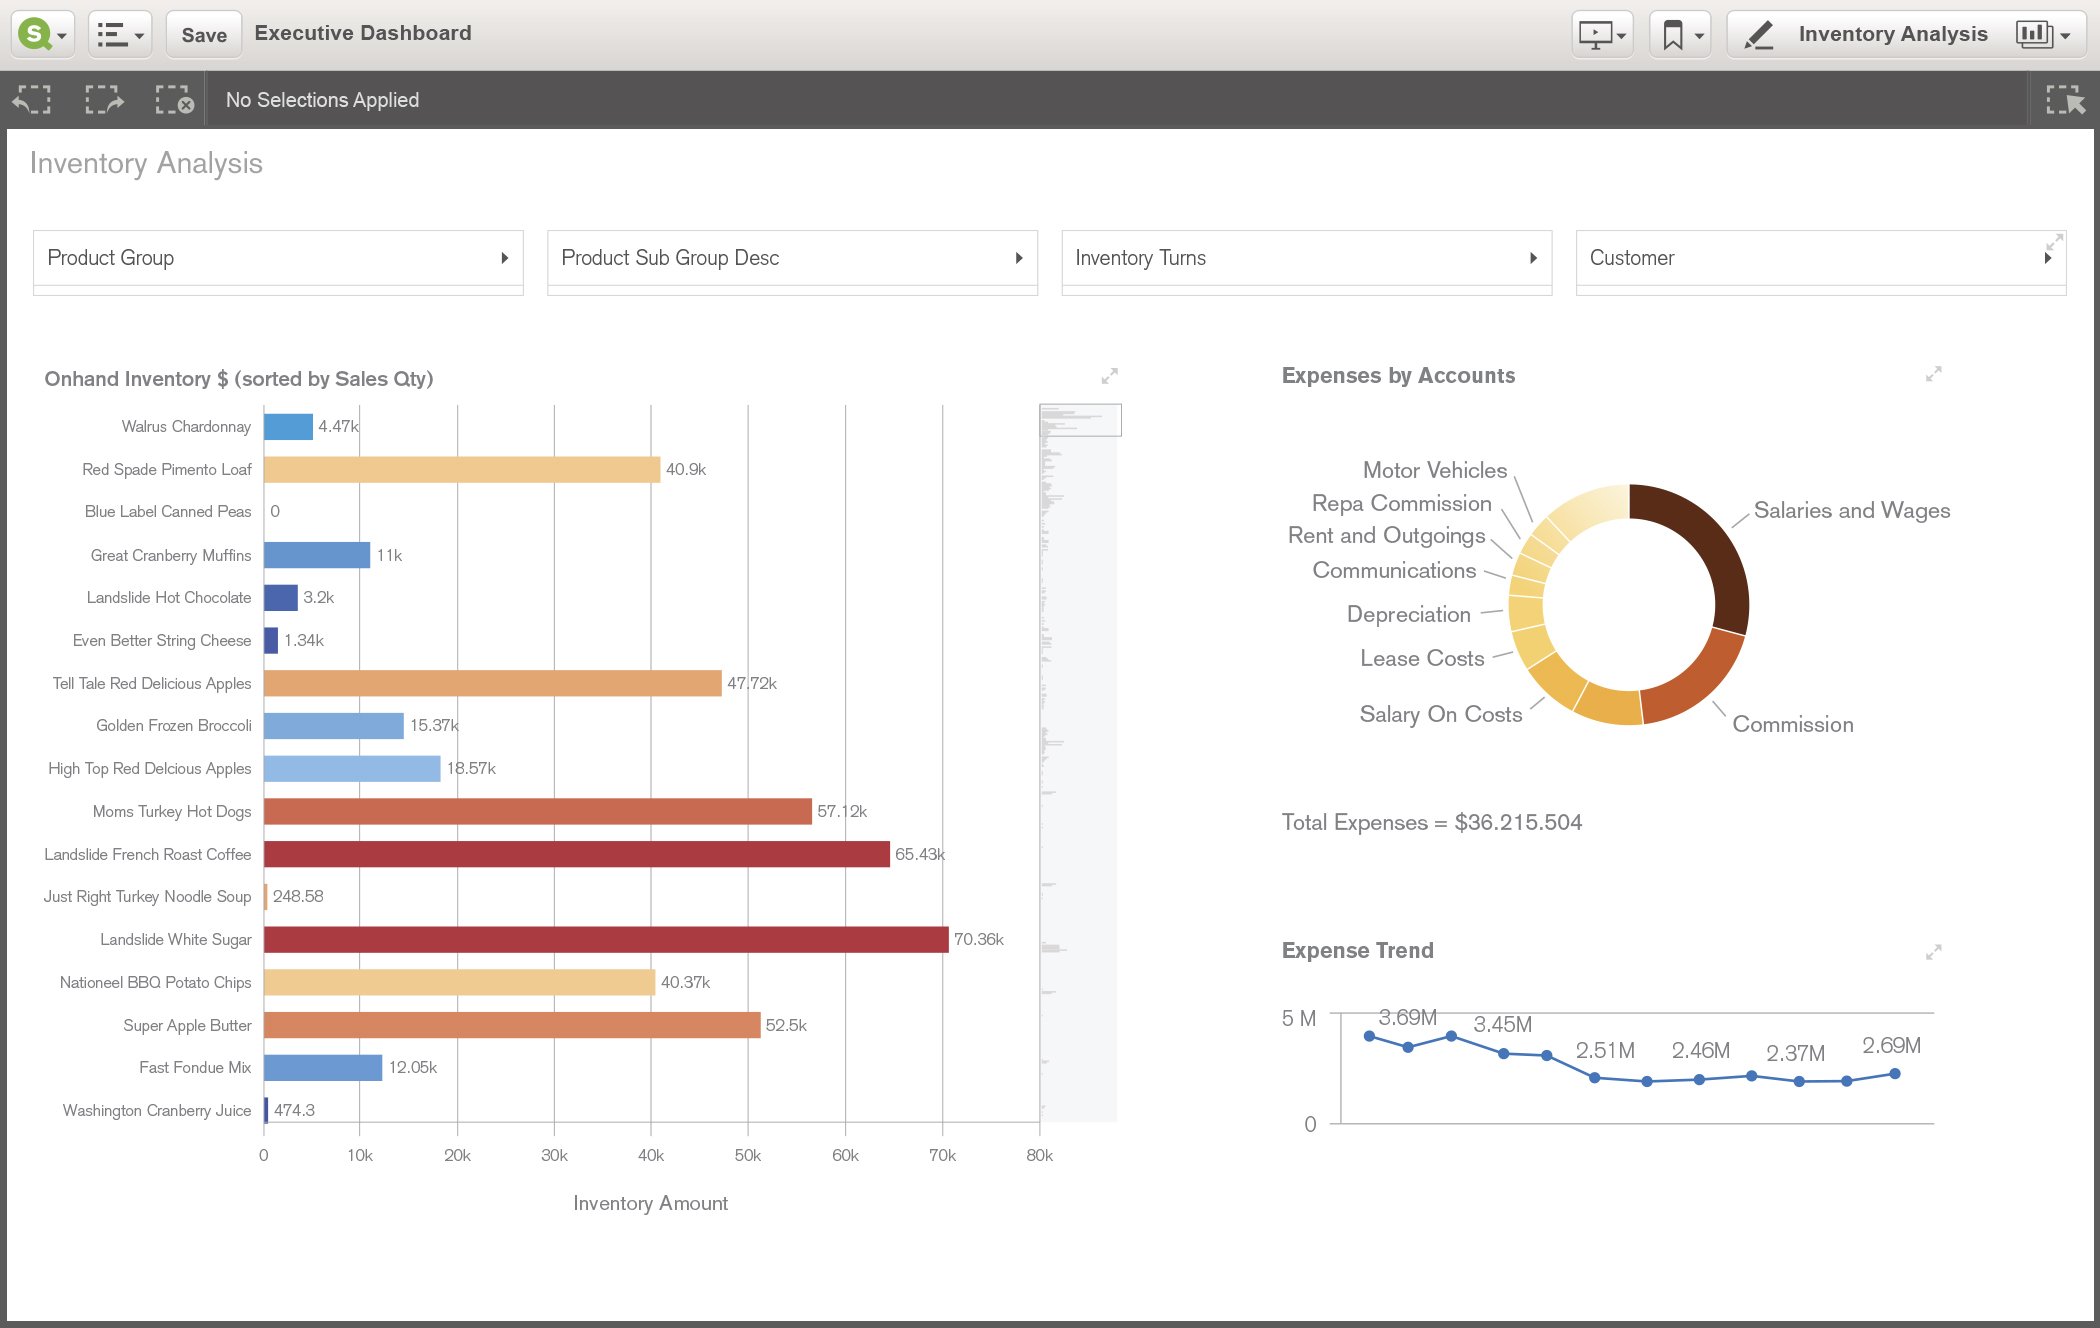Expand the Expense Trend chart fullscreen
Image resolution: width=2100 pixels, height=1328 pixels.
coord(1933,952)
